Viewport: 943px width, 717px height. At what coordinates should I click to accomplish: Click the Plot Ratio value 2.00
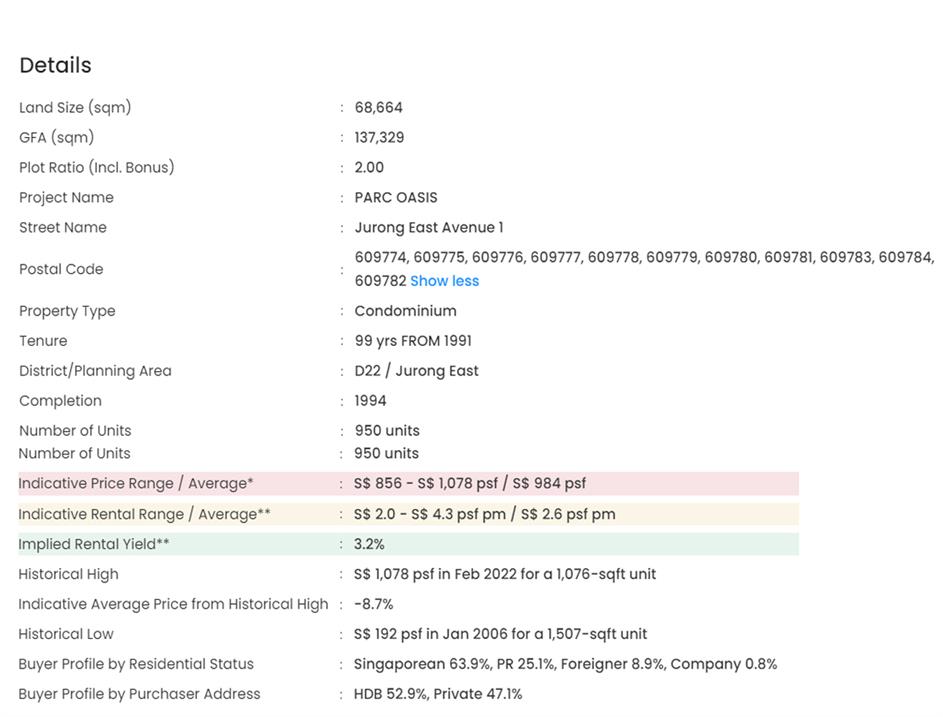(369, 168)
